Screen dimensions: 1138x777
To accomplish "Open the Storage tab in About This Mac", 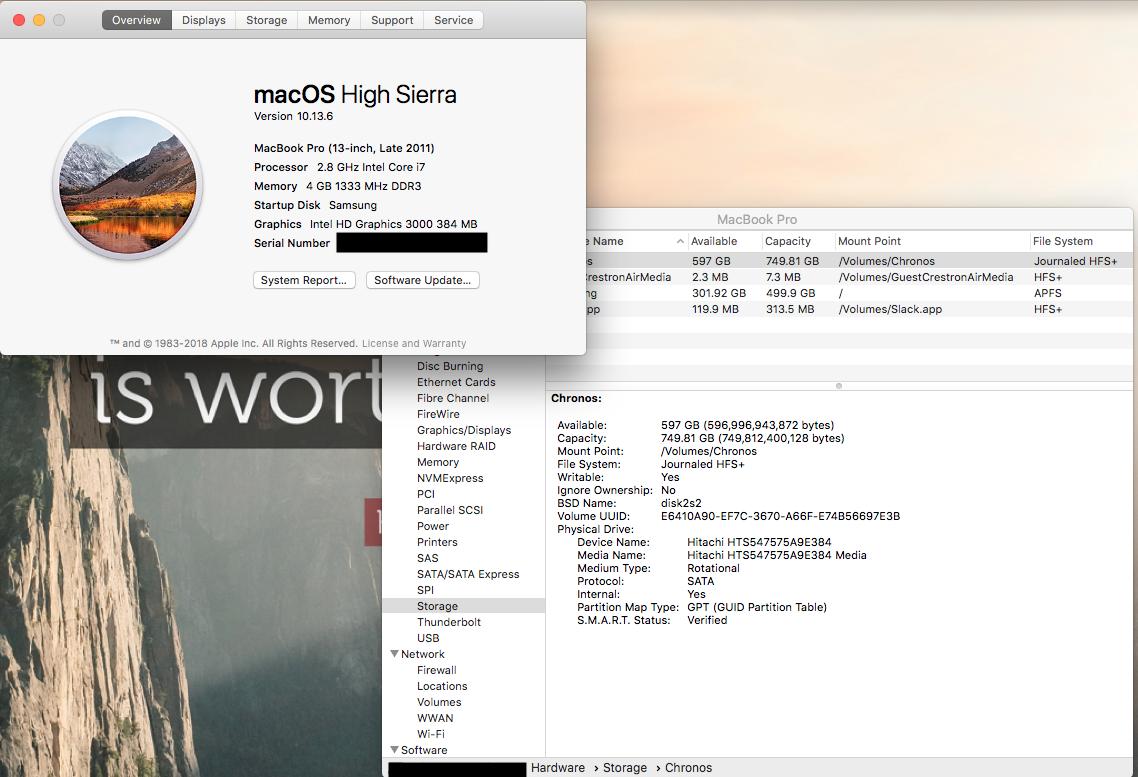I will click(266, 20).
